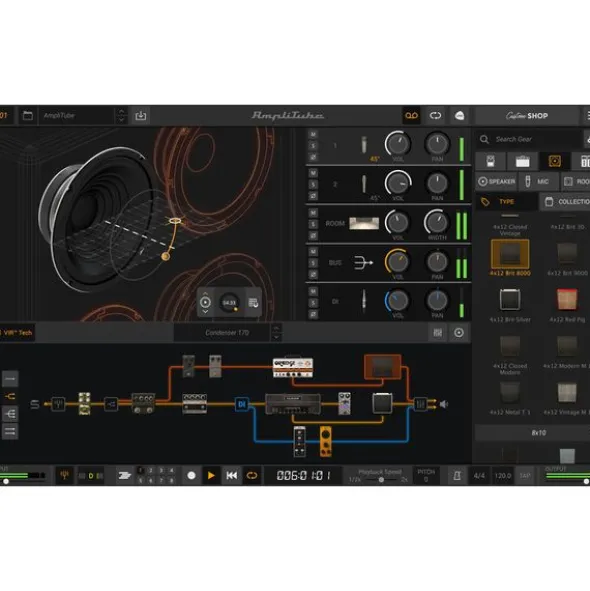Select the three-way split routing icon
The width and height of the screenshot is (590, 591).
[x=10, y=414]
